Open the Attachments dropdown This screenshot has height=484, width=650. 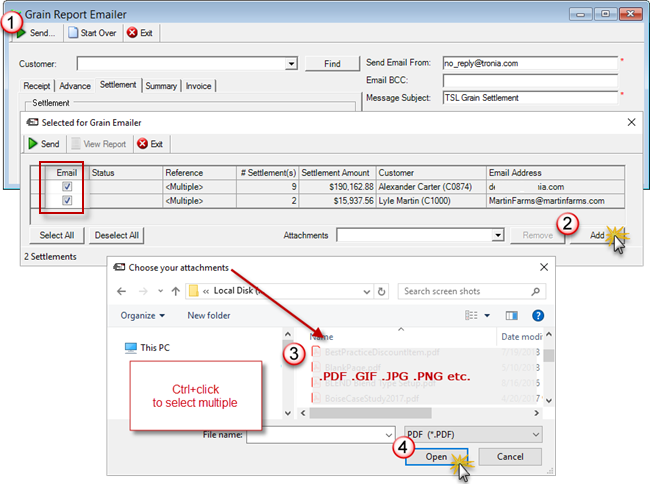498,235
